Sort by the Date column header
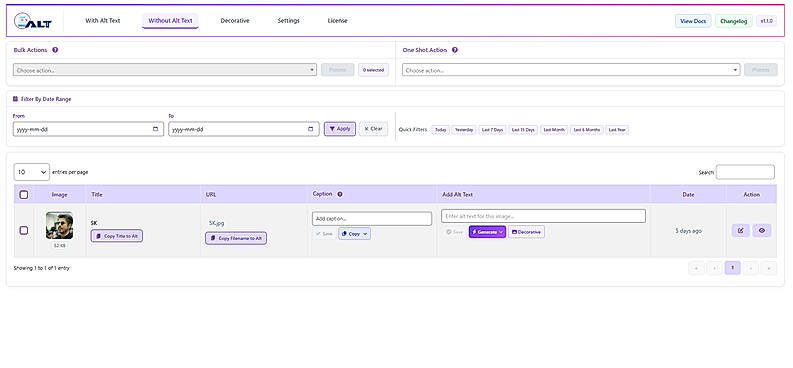Image resolution: width=793 pixels, height=368 pixels. click(688, 194)
